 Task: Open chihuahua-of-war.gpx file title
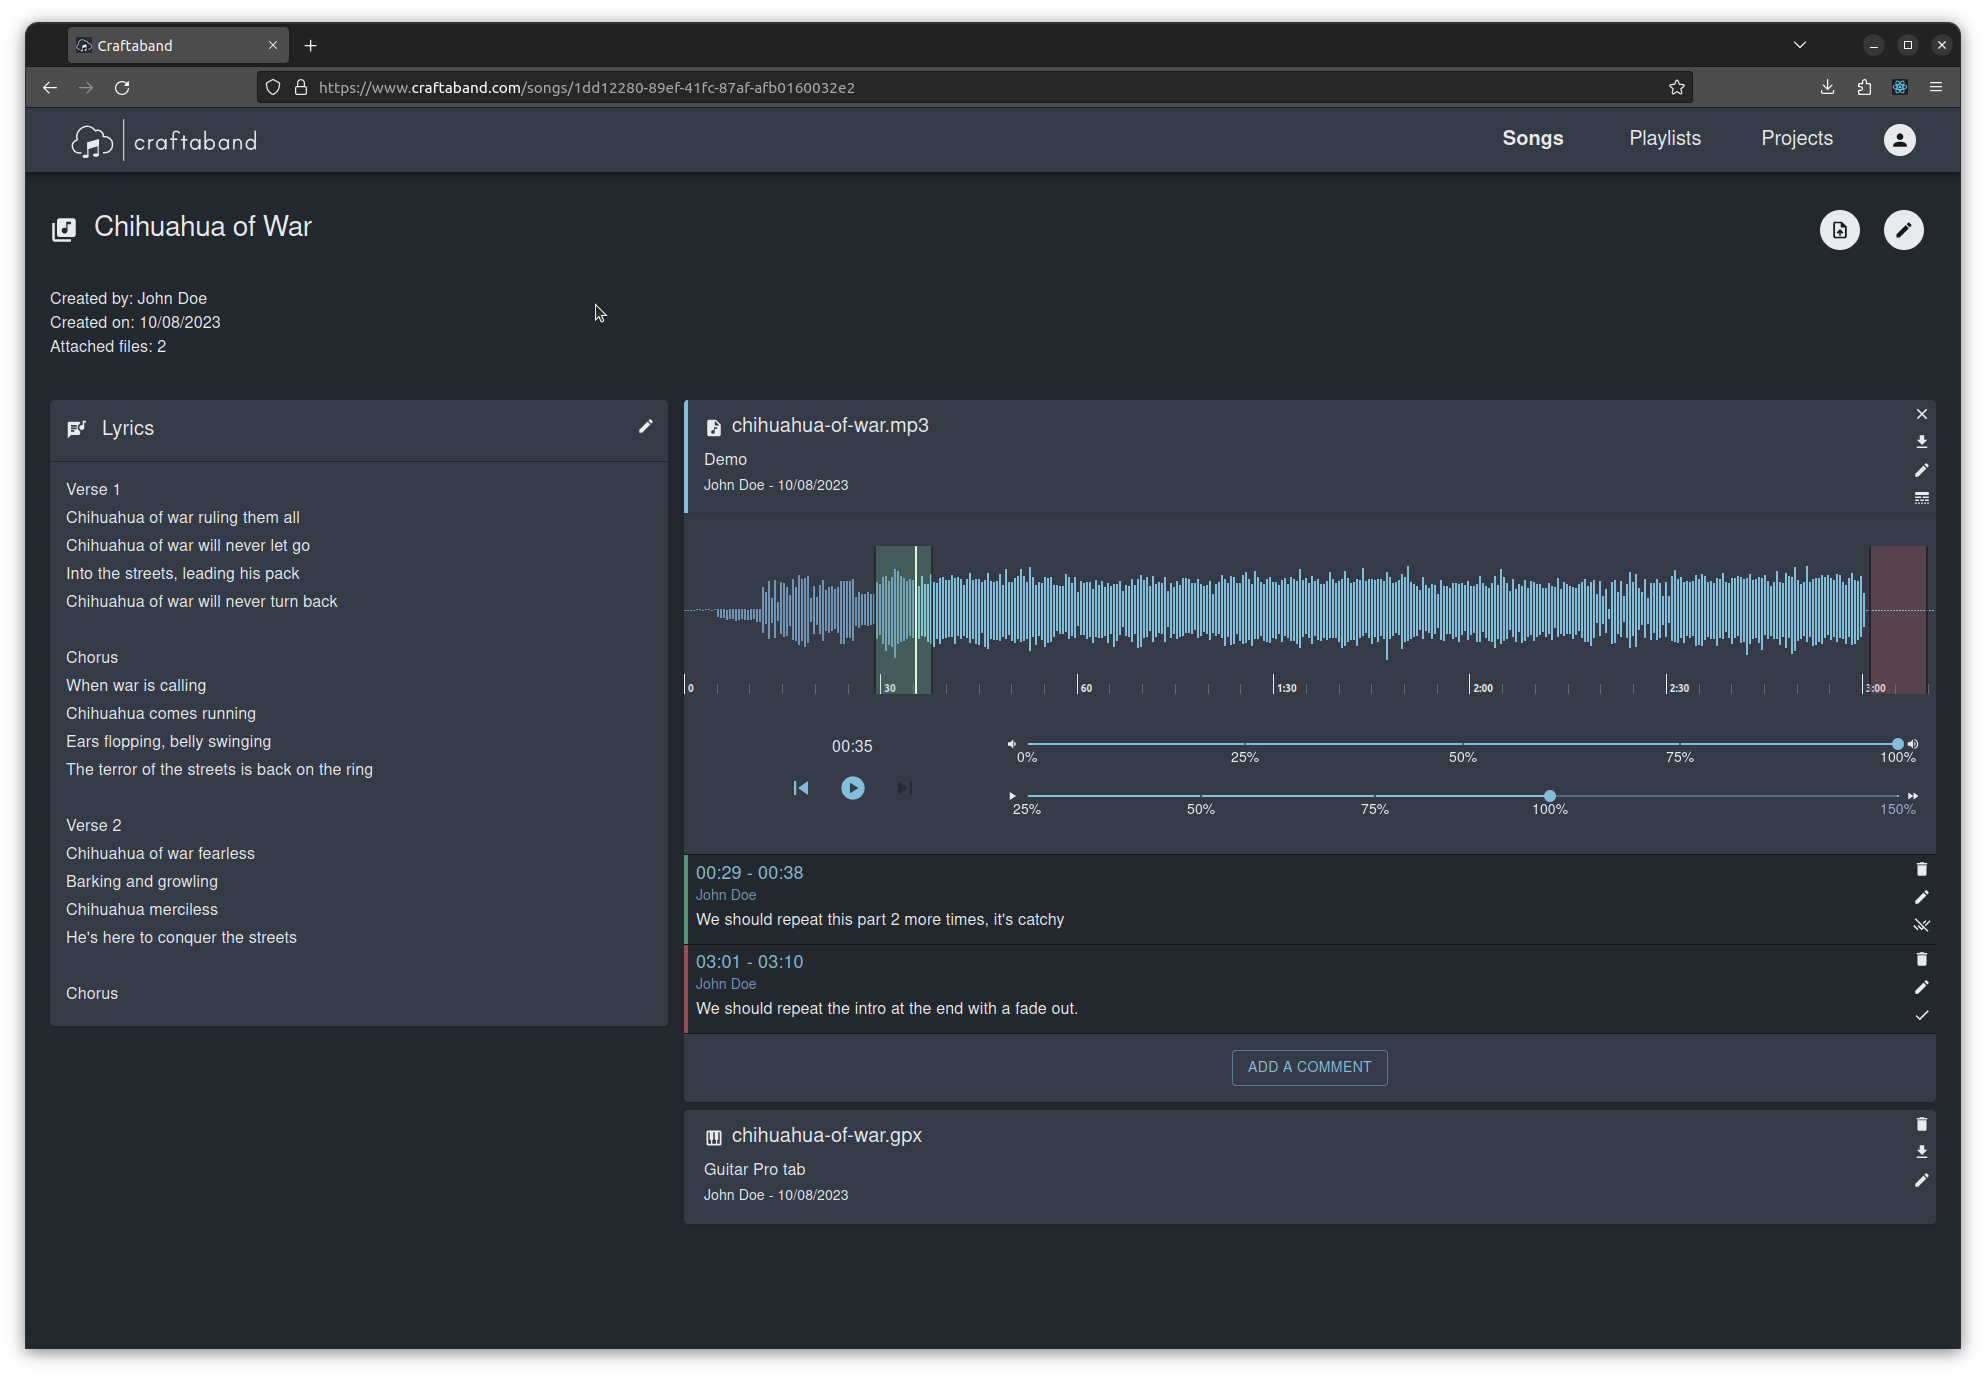(x=826, y=1136)
